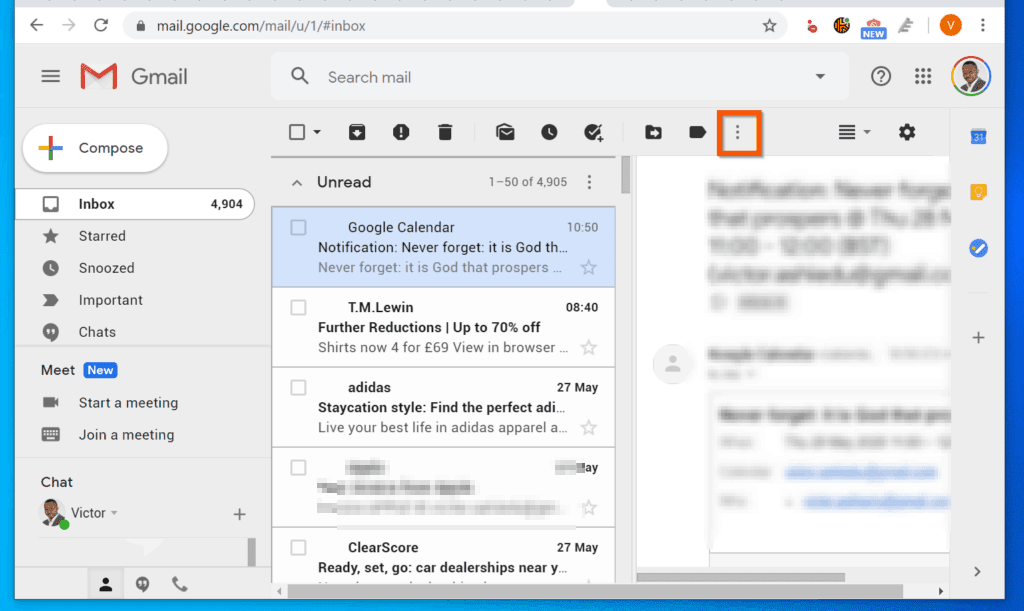Collapse the Unread section
1024x611 pixels.
point(297,182)
